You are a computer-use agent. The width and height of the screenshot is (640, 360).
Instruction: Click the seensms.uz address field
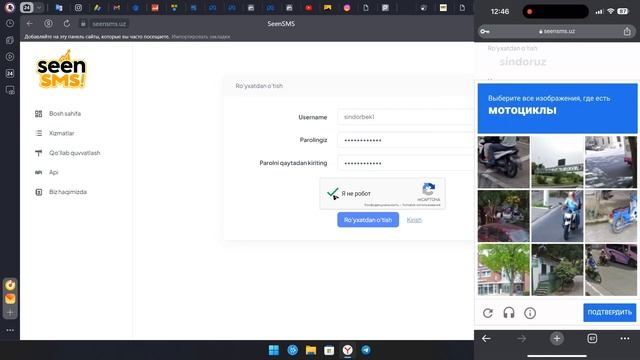(109, 24)
